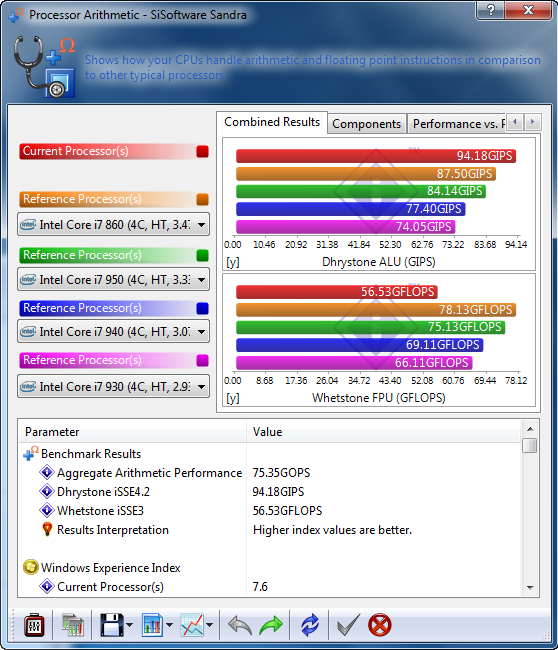Toggle the red Current Processor(s) swatch
This screenshot has height=650, width=558.
pyautogui.click(x=202, y=151)
